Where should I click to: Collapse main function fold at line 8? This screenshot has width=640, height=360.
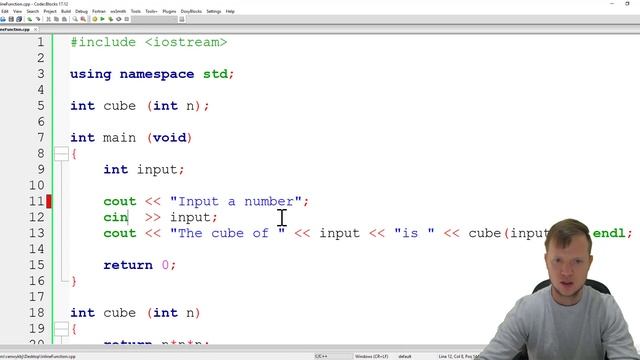pyautogui.click(x=61, y=153)
